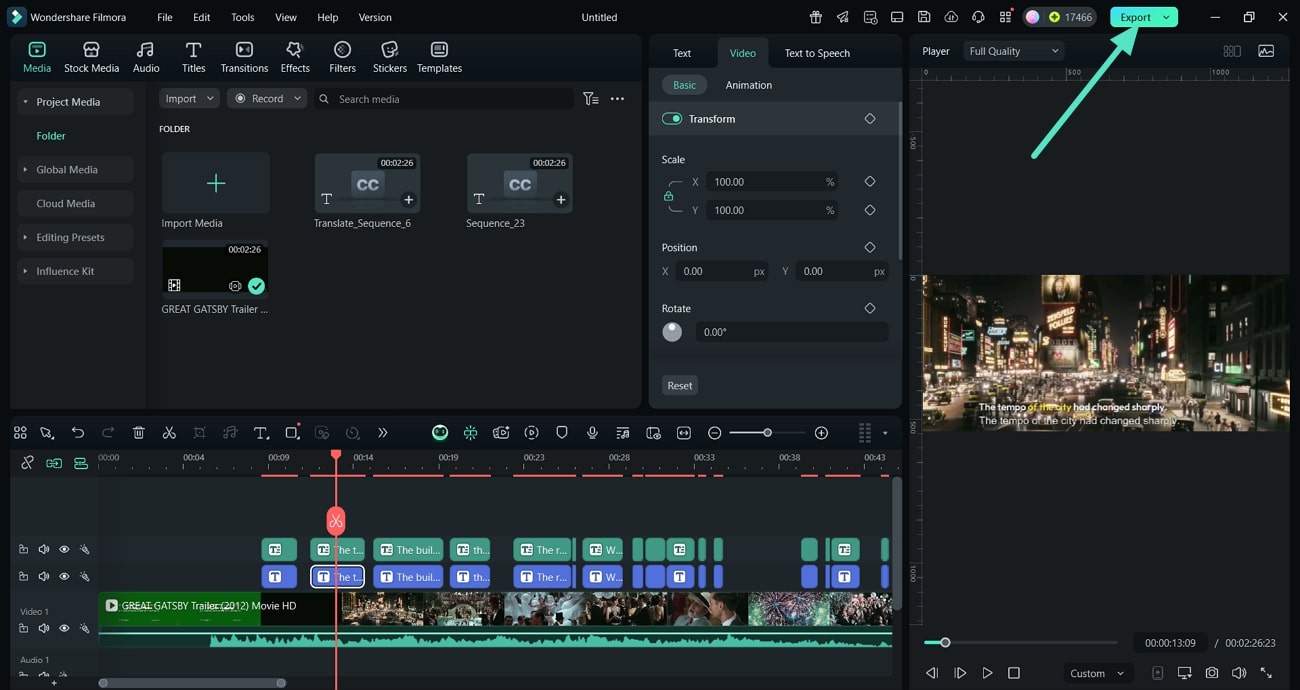Viewport: 1300px width, 690px height.
Task: Open the Filters panel
Action: pyautogui.click(x=342, y=57)
